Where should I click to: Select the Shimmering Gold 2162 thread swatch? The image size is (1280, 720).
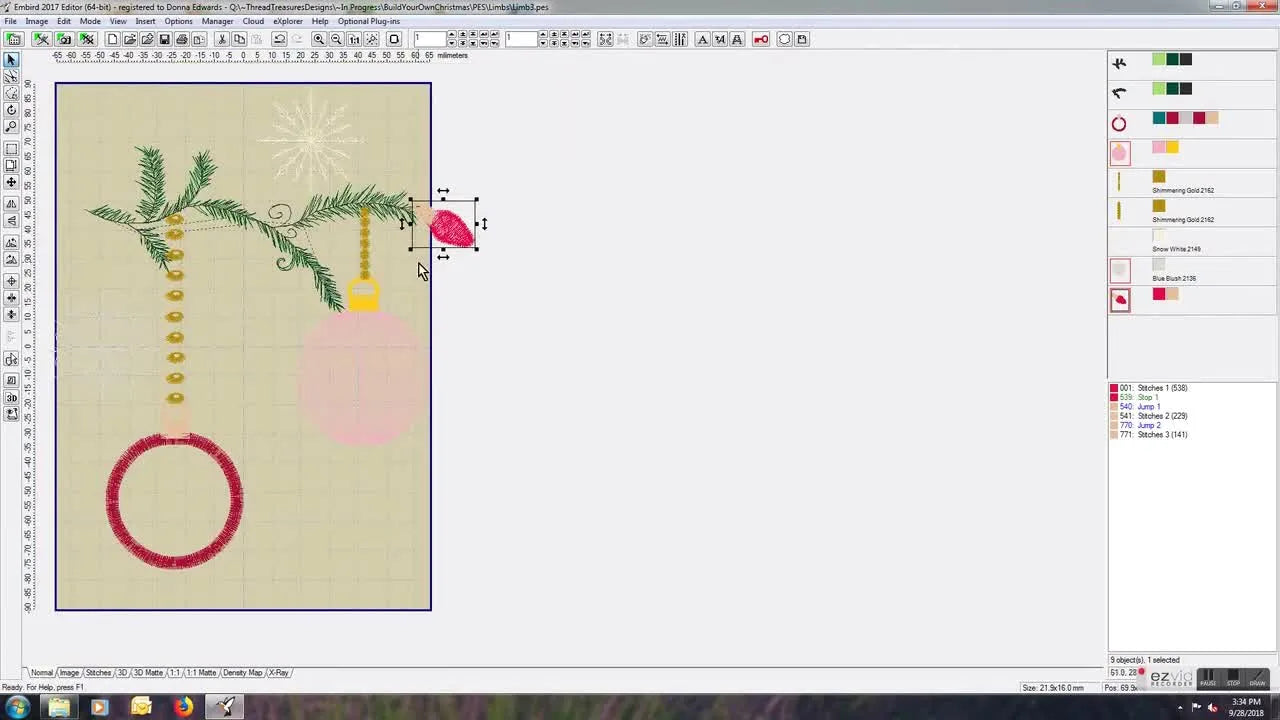(1158, 177)
